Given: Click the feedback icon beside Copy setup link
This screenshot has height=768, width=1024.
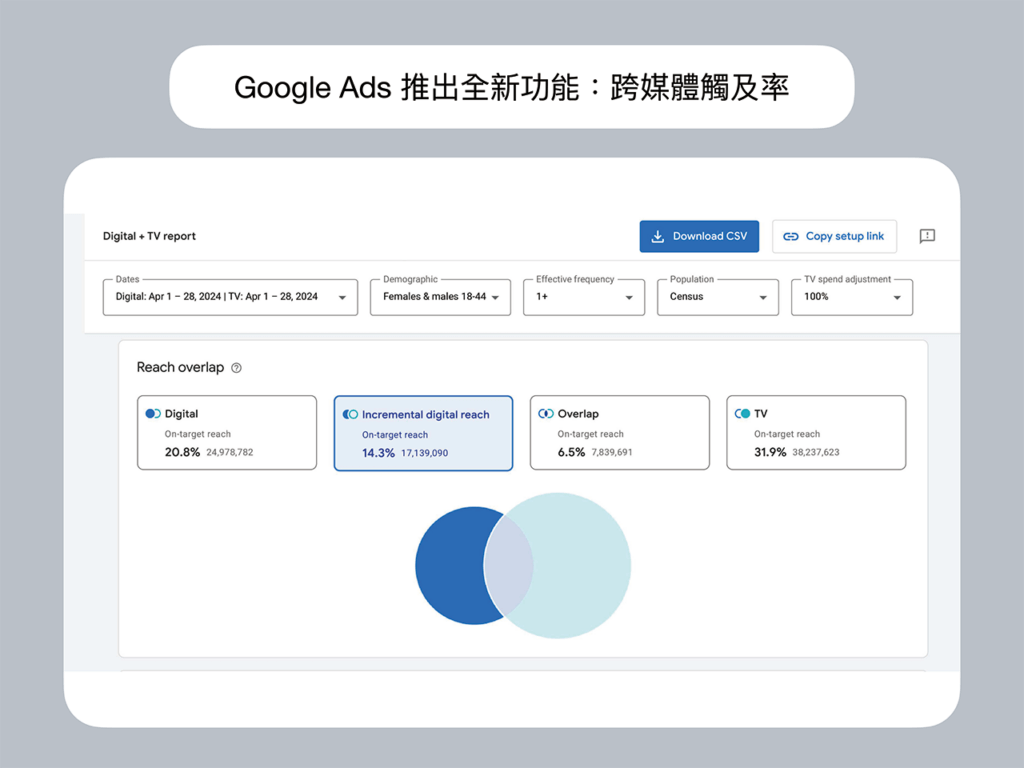Looking at the screenshot, I should 927,237.
